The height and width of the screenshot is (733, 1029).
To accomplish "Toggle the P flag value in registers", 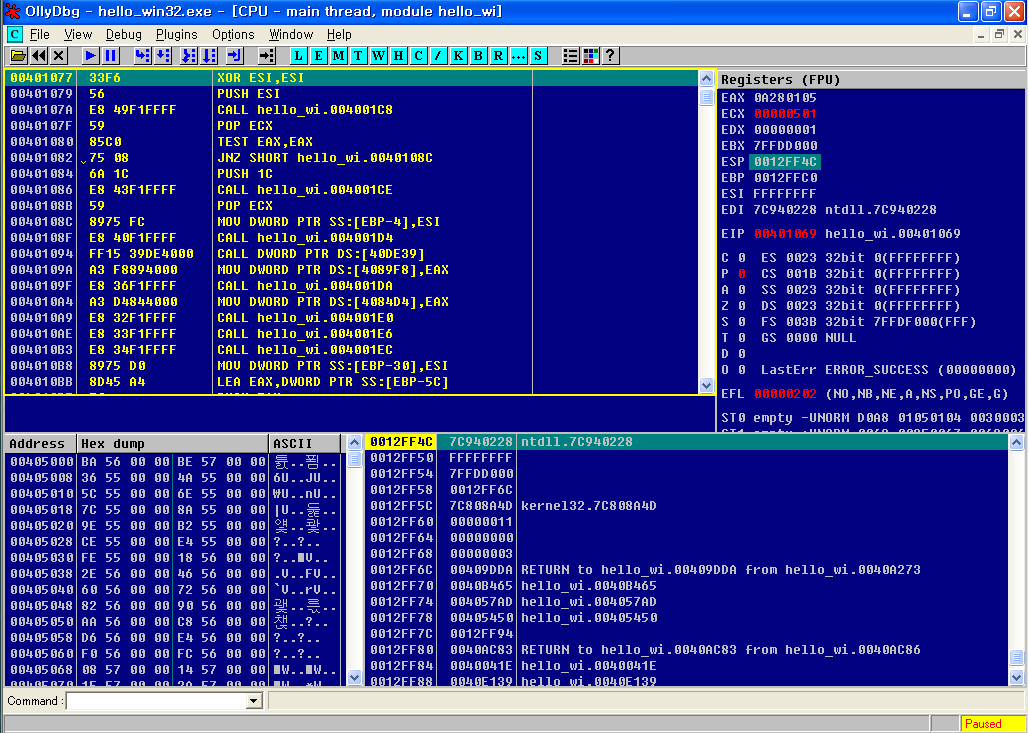I will point(741,274).
